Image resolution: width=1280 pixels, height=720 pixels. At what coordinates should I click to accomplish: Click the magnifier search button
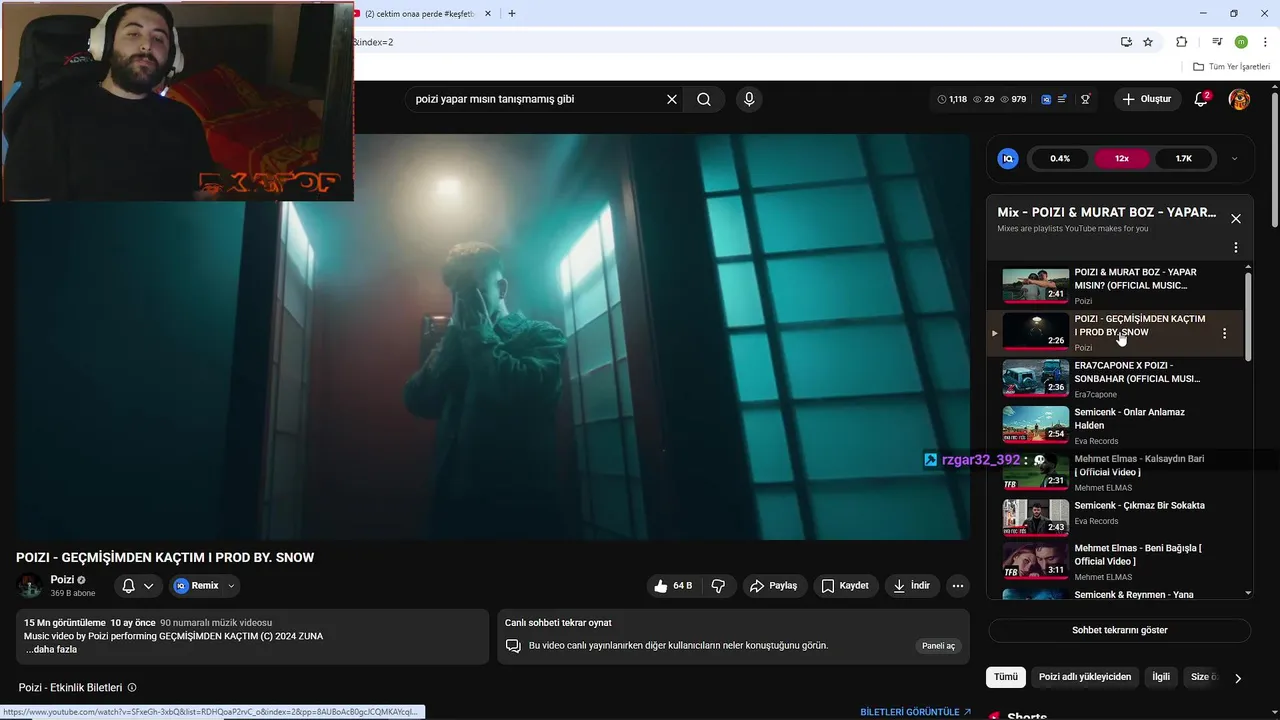tap(704, 99)
